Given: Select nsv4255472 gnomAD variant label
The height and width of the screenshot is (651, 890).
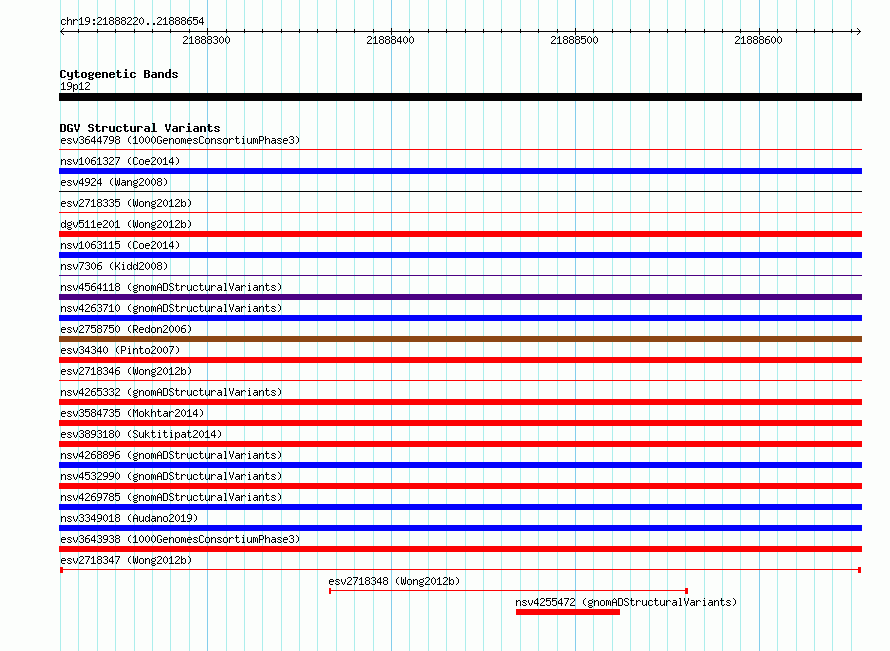Looking at the screenshot, I should 626,602.
